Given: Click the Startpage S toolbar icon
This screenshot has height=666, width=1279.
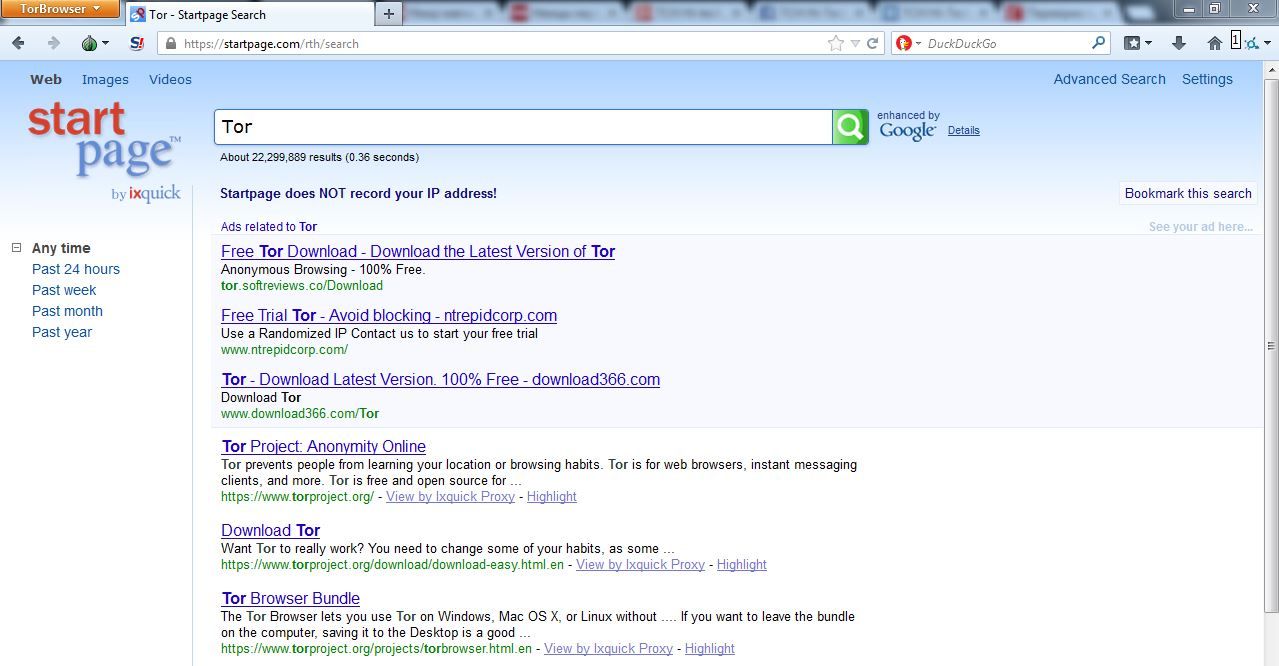Looking at the screenshot, I should click(137, 43).
